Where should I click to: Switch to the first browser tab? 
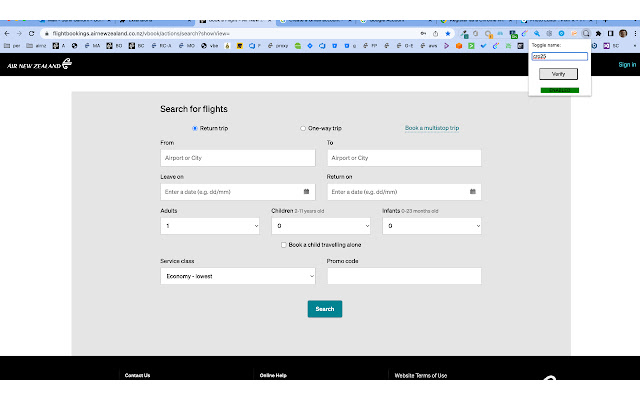tap(76, 20)
